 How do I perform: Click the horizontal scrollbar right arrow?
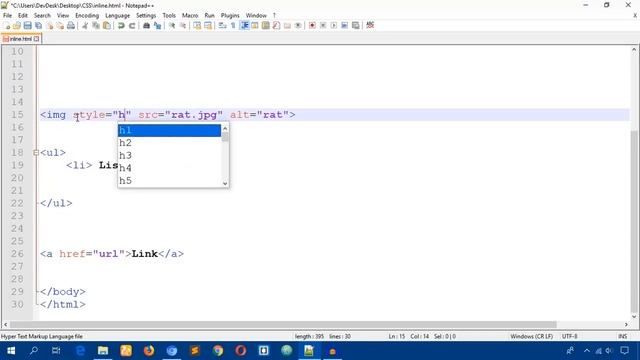626,324
